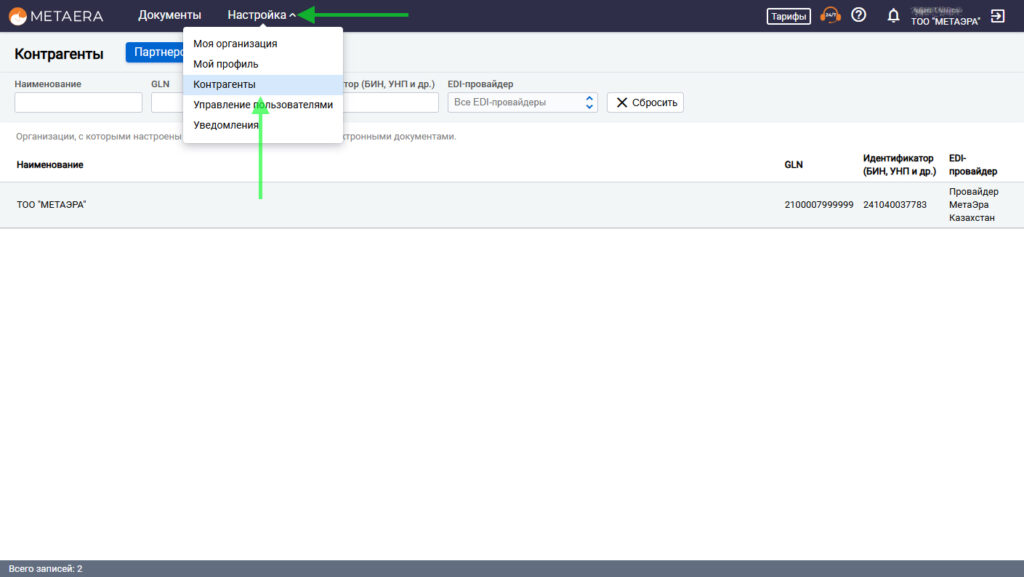Viewport: 1024px width, 577px height.
Task: Go to Уведомления in the menu
Action: click(x=226, y=125)
